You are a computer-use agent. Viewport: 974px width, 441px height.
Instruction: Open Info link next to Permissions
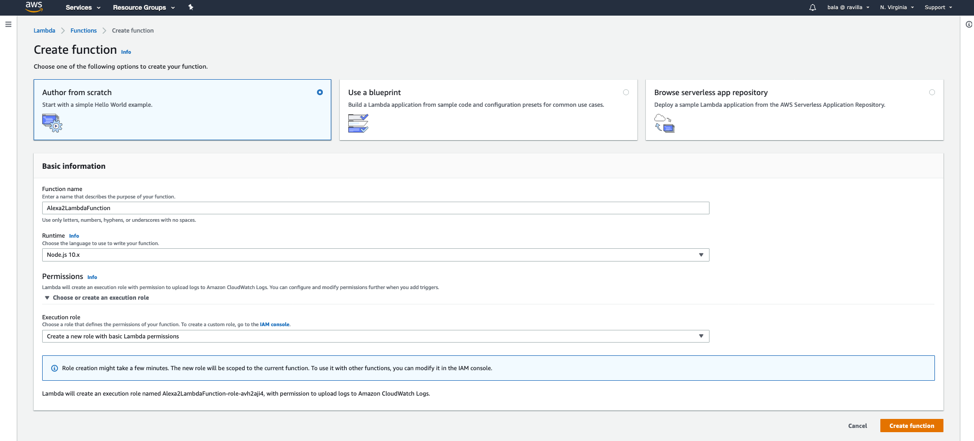92,277
